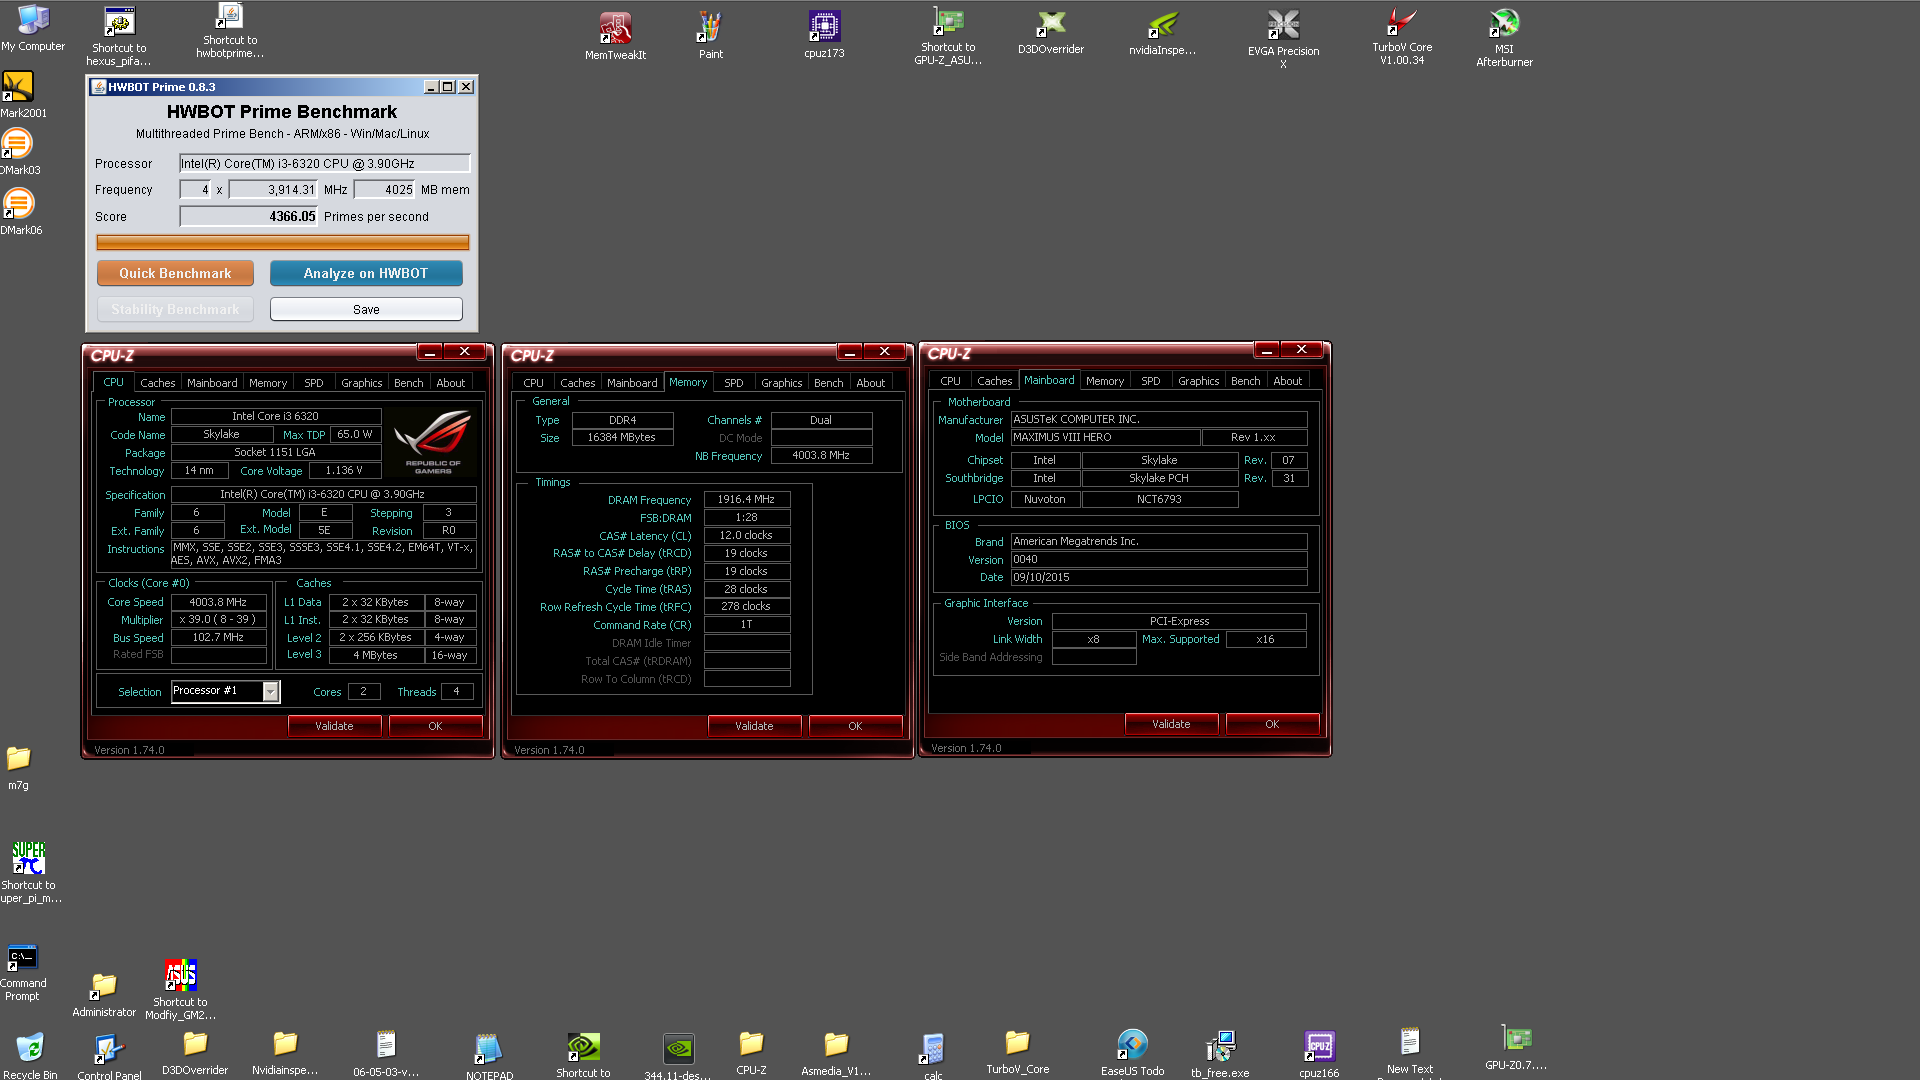Viewport: 1920px width, 1080px height.
Task: Click the Core Speed value 4003.8 MHz
Action: click(x=218, y=602)
